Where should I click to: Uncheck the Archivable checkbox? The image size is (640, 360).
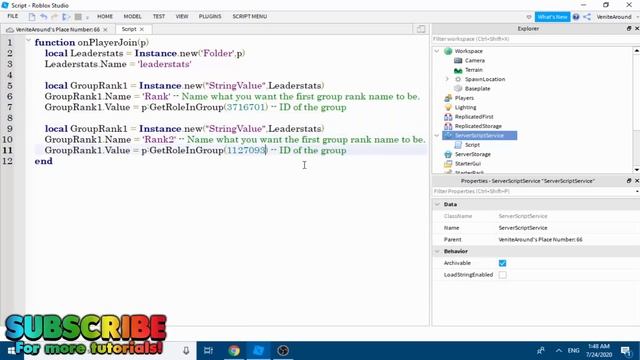pos(502,263)
